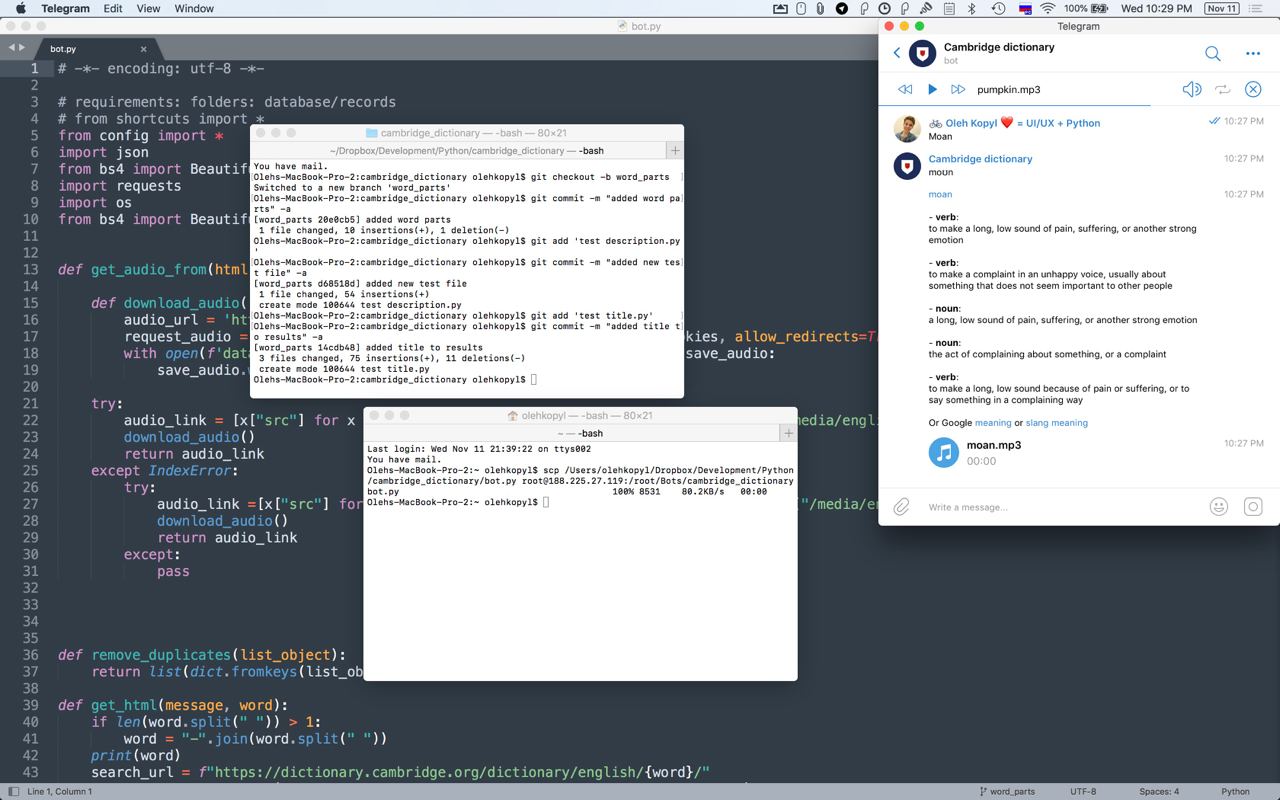
Task: Search within the Cambridge dictionary chat
Action: tap(1213, 53)
